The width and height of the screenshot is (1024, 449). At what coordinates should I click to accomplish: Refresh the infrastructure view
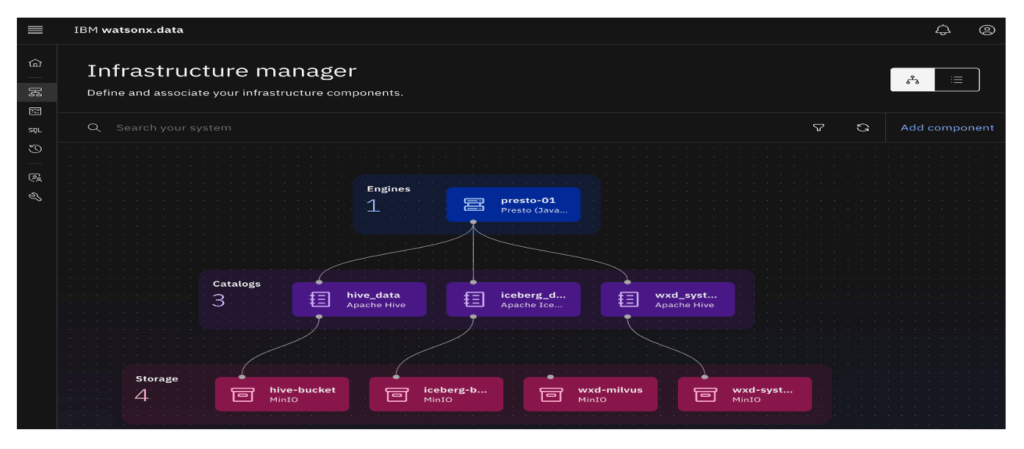click(863, 128)
